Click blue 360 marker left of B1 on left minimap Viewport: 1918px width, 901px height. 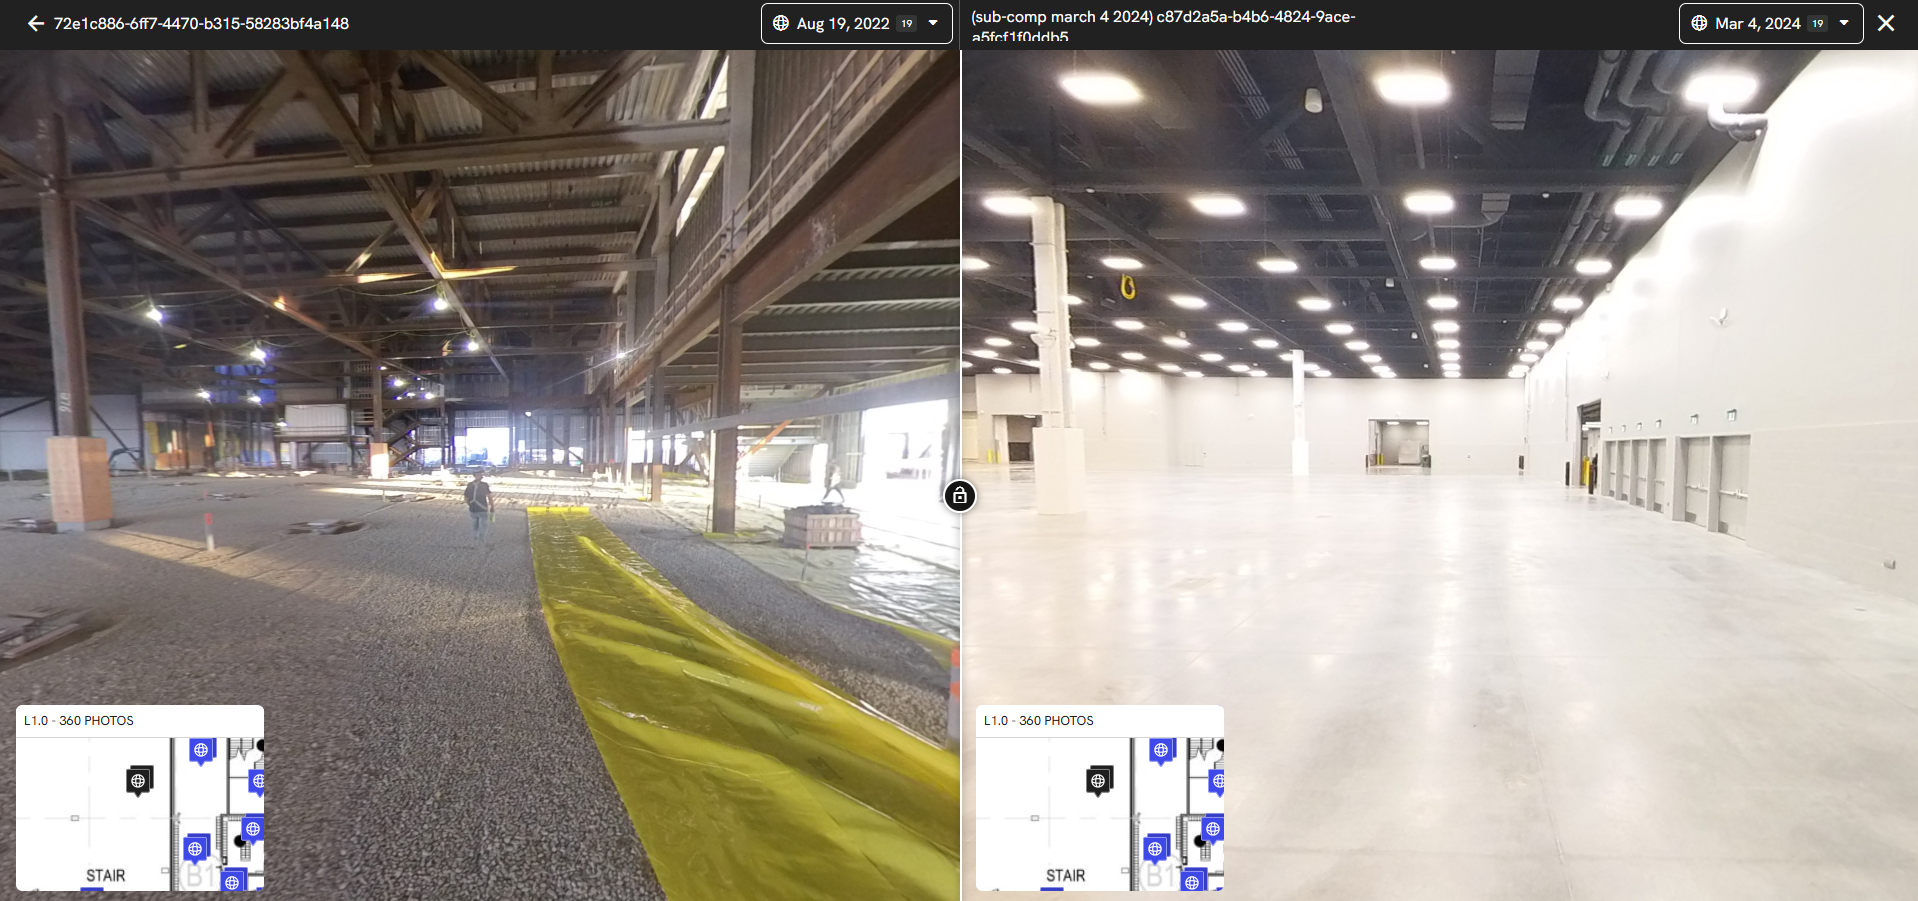tap(196, 849)
